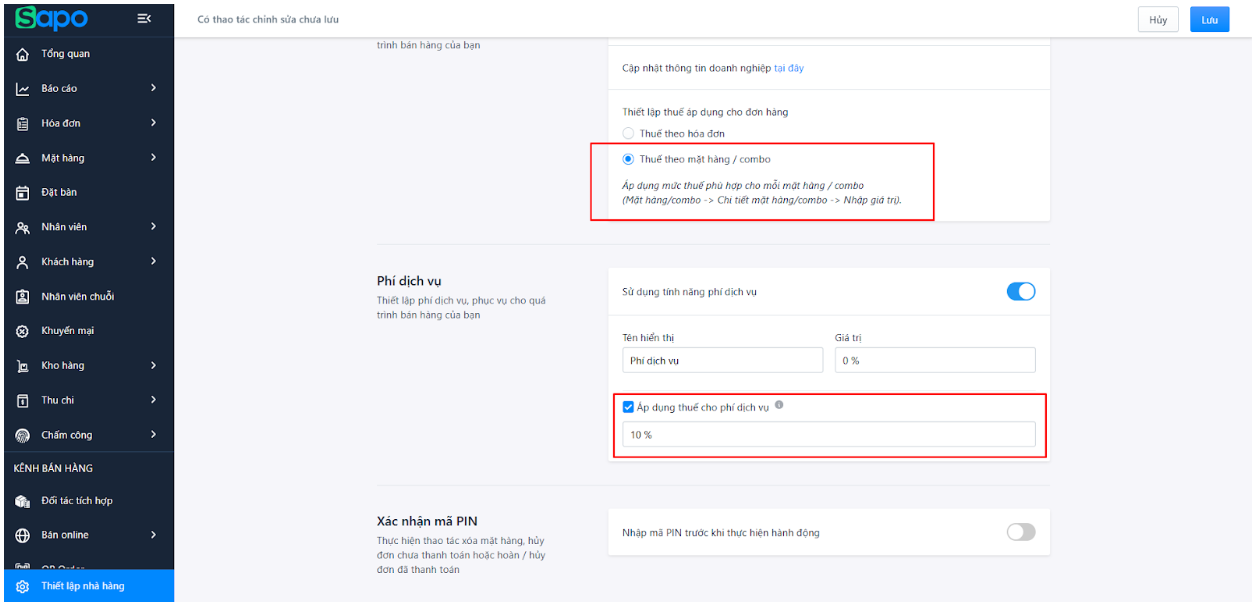Expand the Báo cáo submenu arrow
Viewport: 1256px width, 606px height.
[153, 88]
